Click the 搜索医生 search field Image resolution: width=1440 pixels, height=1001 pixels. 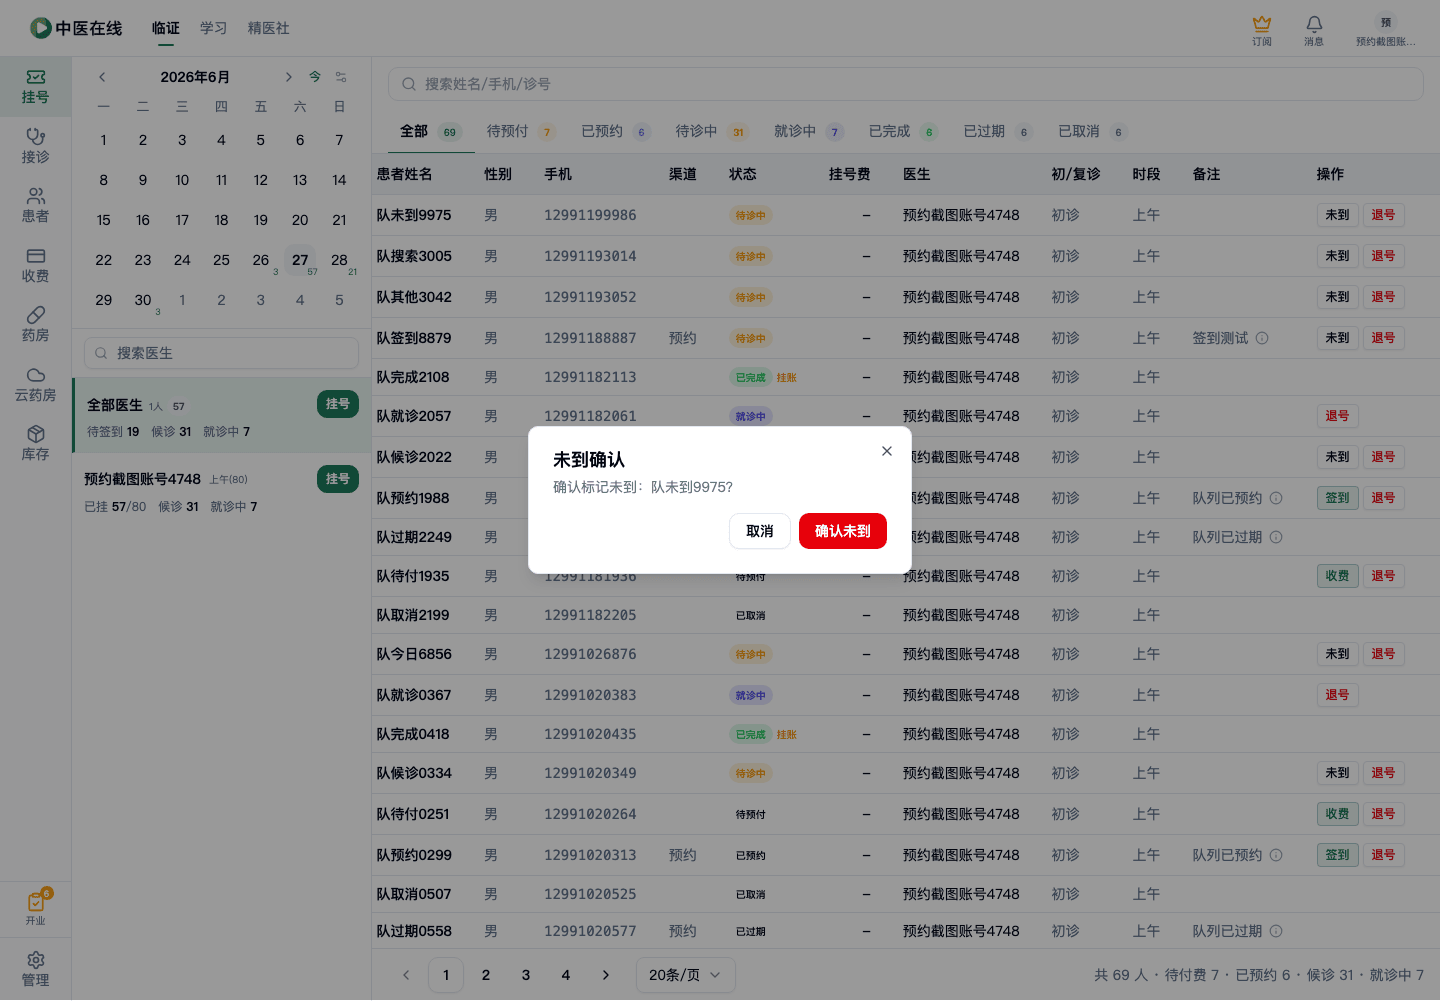click(x=221, y=353)
